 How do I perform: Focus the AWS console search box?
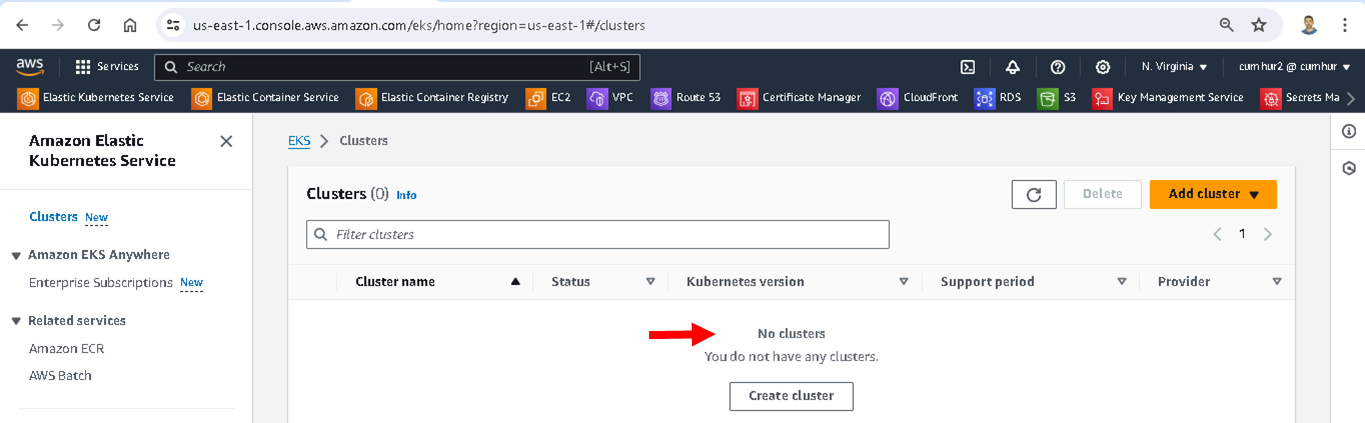(397, 67)
